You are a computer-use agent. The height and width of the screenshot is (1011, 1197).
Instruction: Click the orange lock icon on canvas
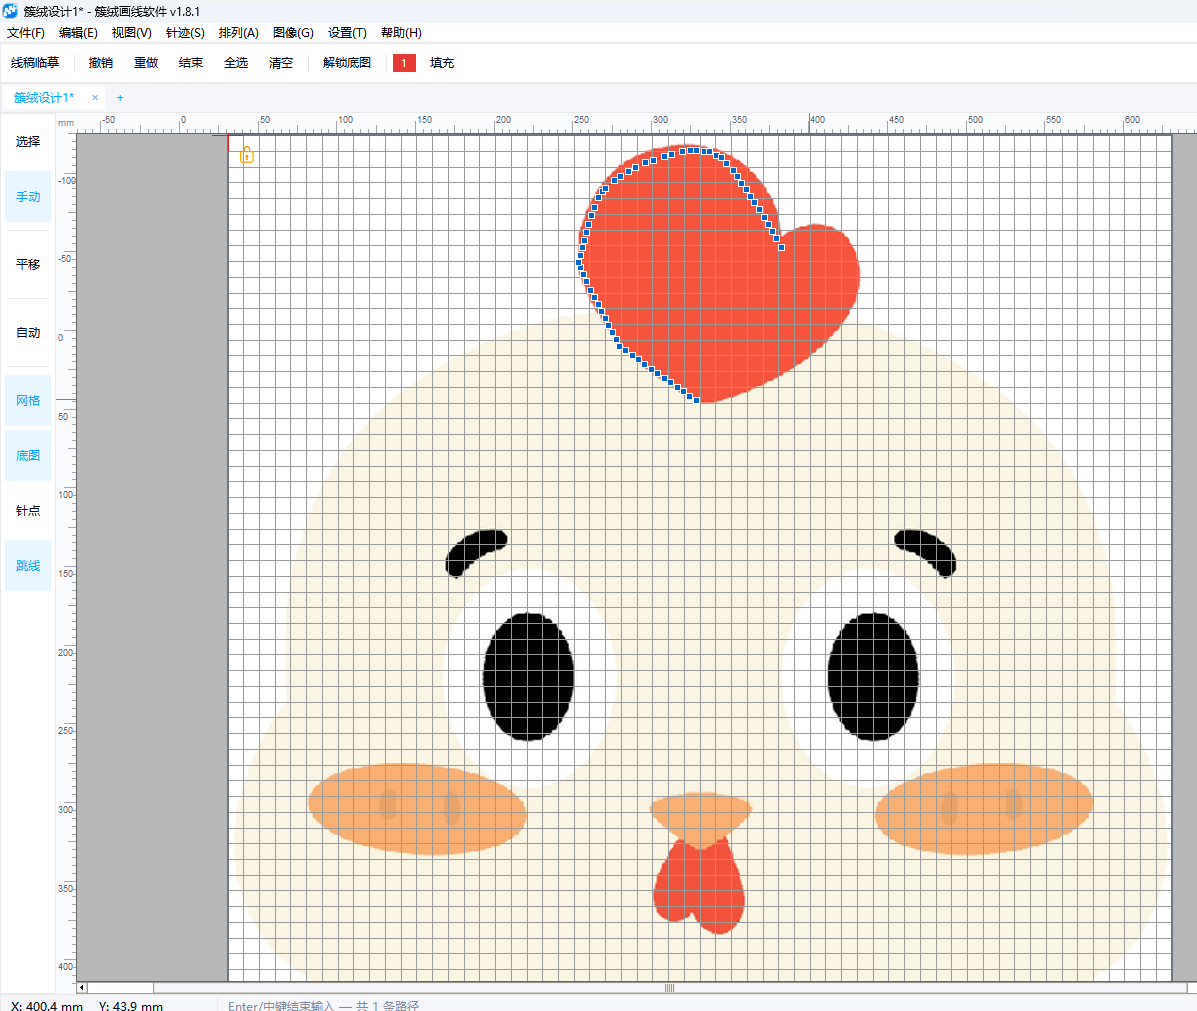(x=247, y=155)
